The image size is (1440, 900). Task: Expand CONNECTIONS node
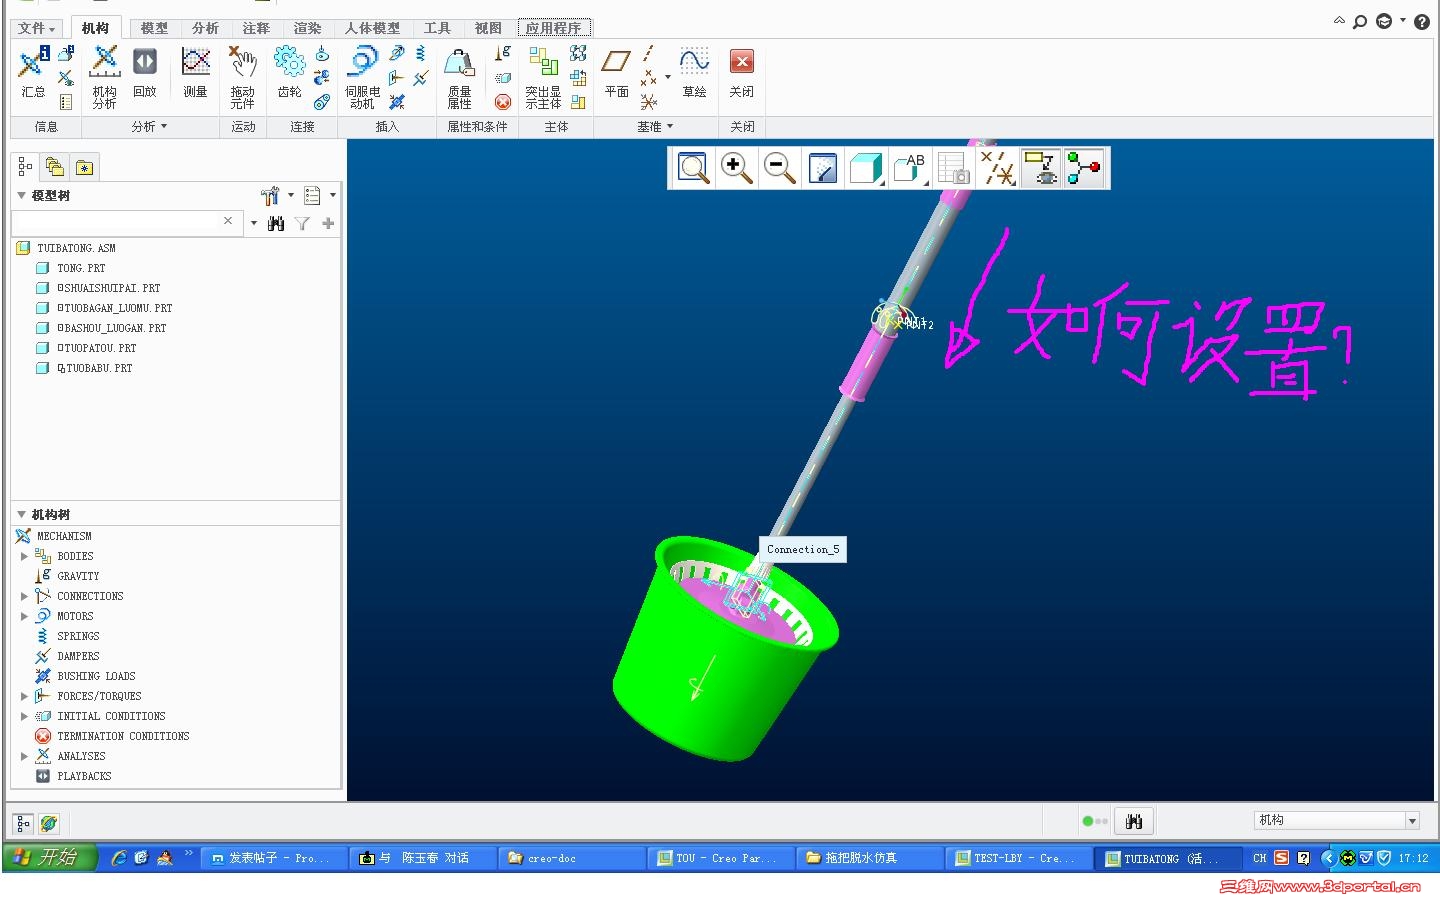click(x=24, y=596)
